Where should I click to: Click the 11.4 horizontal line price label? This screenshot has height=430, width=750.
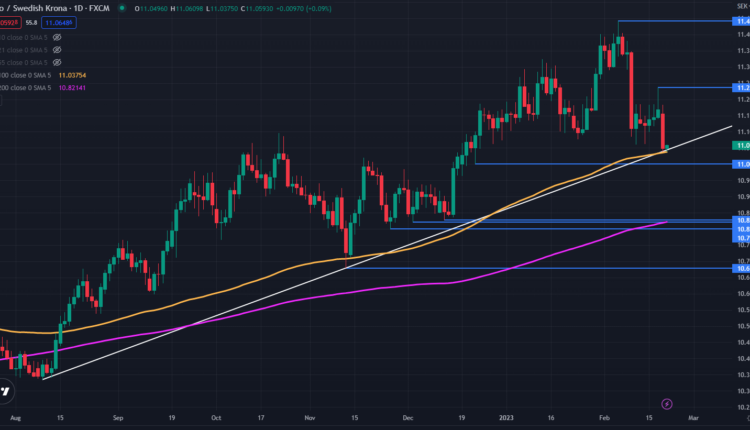741,21
